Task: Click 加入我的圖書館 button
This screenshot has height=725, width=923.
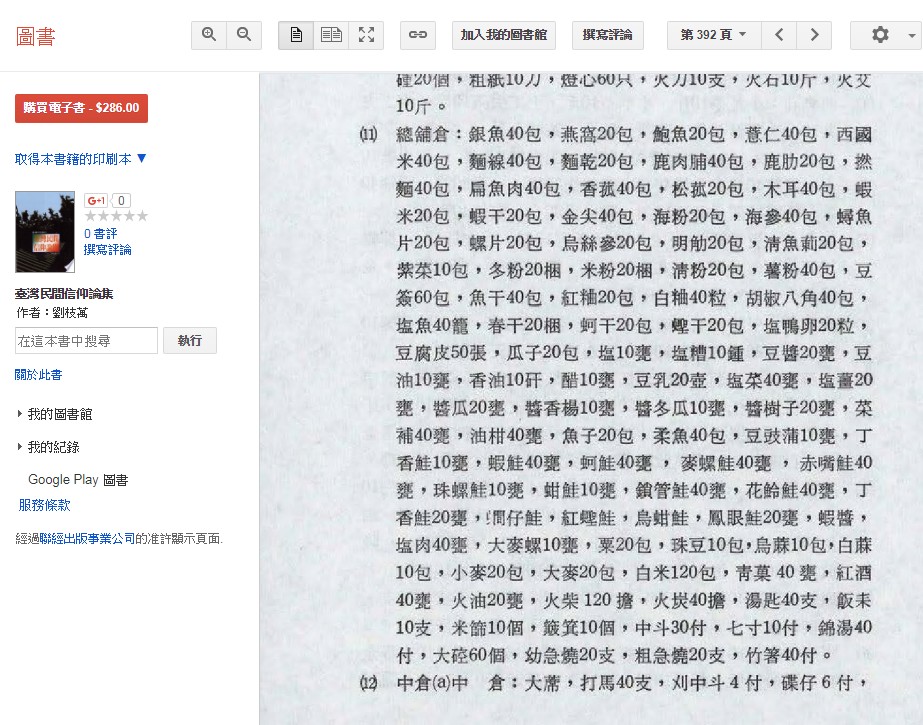Action: (x=504, y=35)
